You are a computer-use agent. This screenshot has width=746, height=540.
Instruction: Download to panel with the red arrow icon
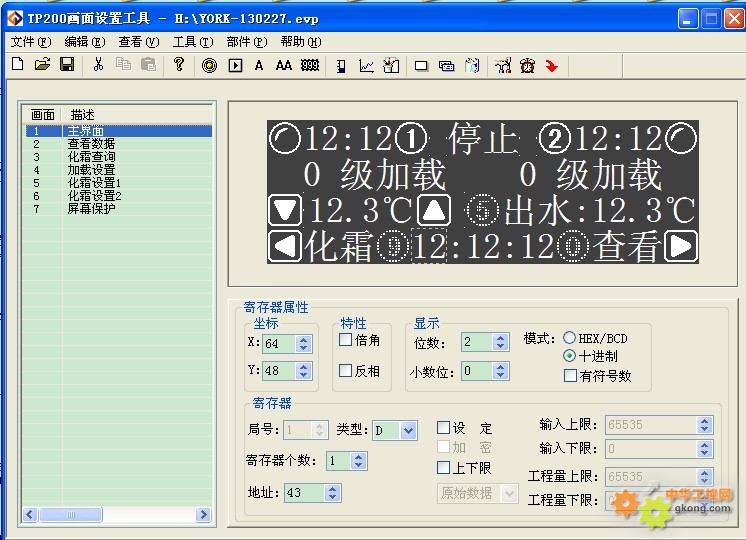[551, 66]
